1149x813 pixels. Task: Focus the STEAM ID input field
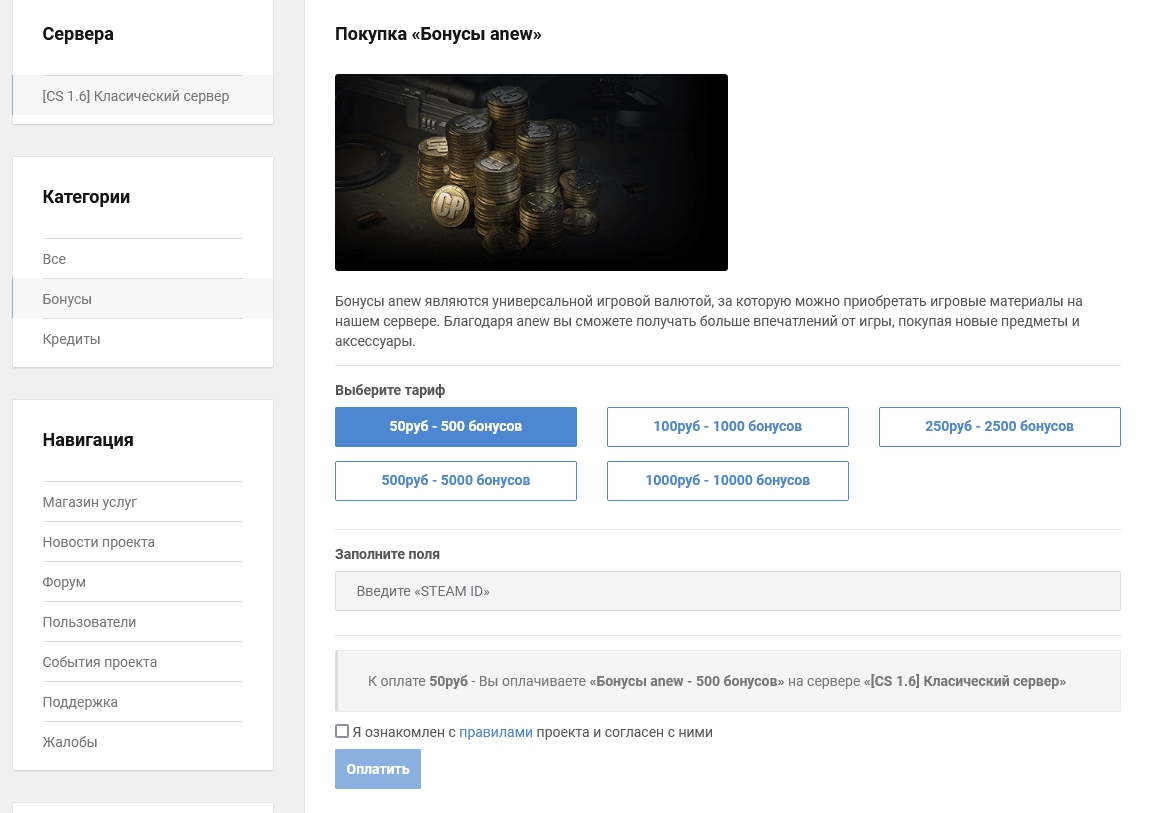[727, 591]
